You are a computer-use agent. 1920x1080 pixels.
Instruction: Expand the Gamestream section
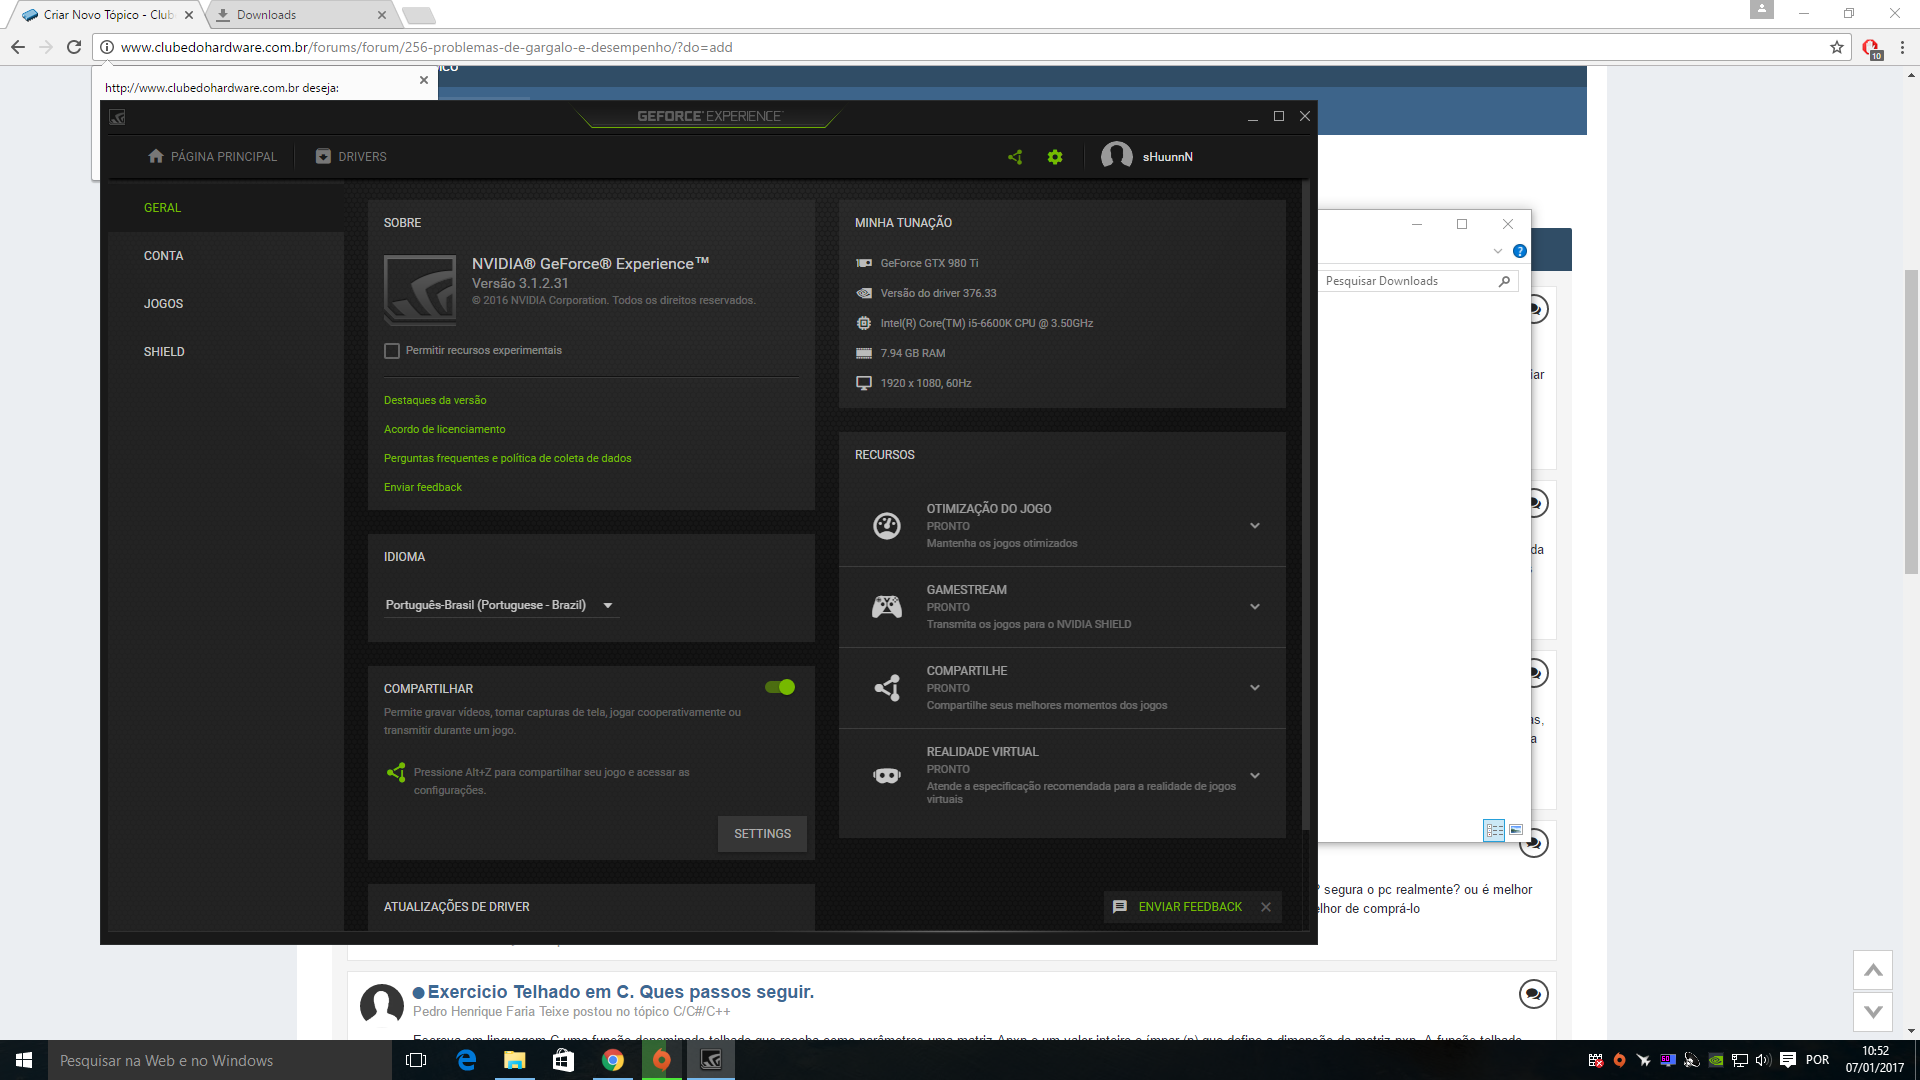click(1255, 607)
